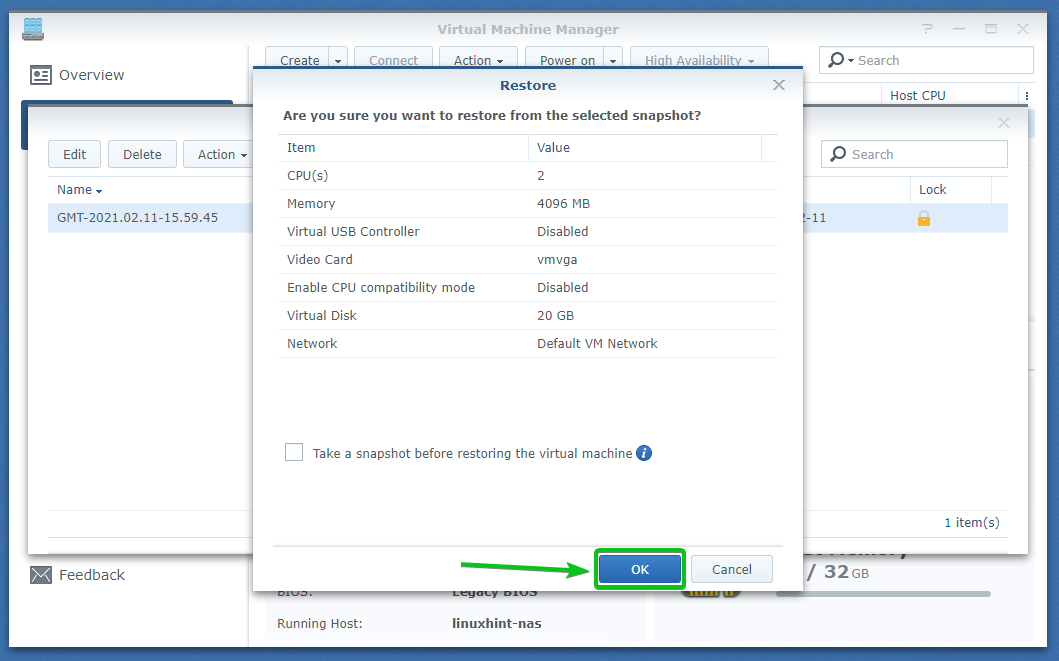This screenshot has width=1059, height=661.
Task: Select snapshot GMT-2021.02.11-15.59.45
Action: [x=138, y=218]
